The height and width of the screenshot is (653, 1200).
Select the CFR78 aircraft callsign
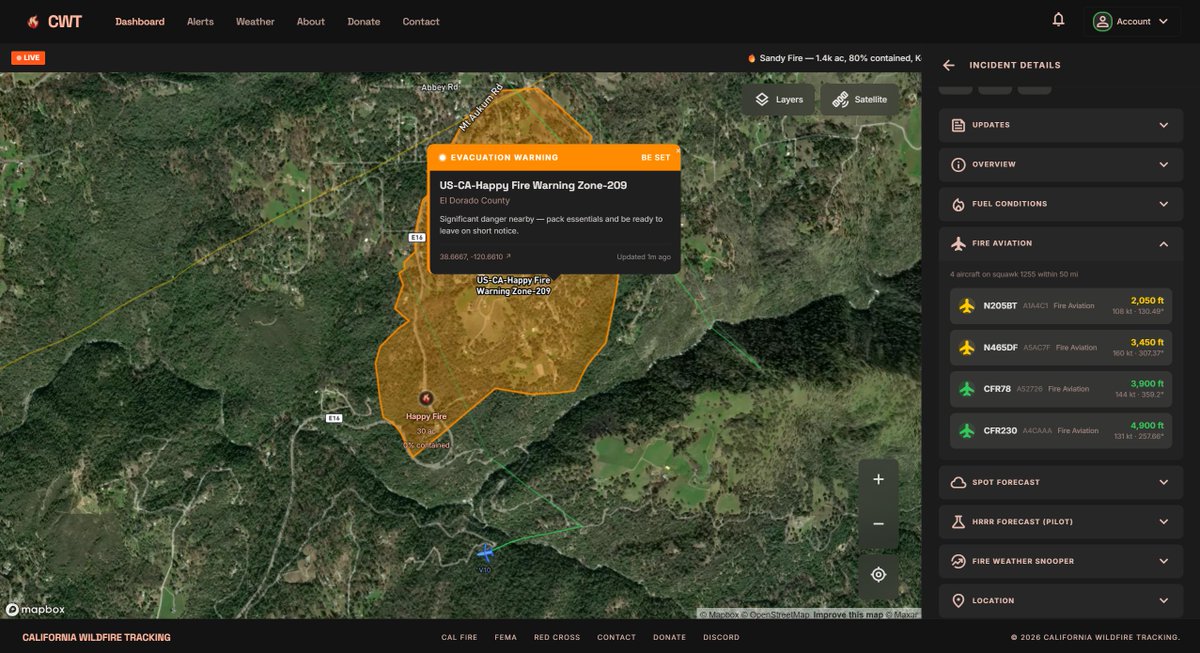(997, 389)
